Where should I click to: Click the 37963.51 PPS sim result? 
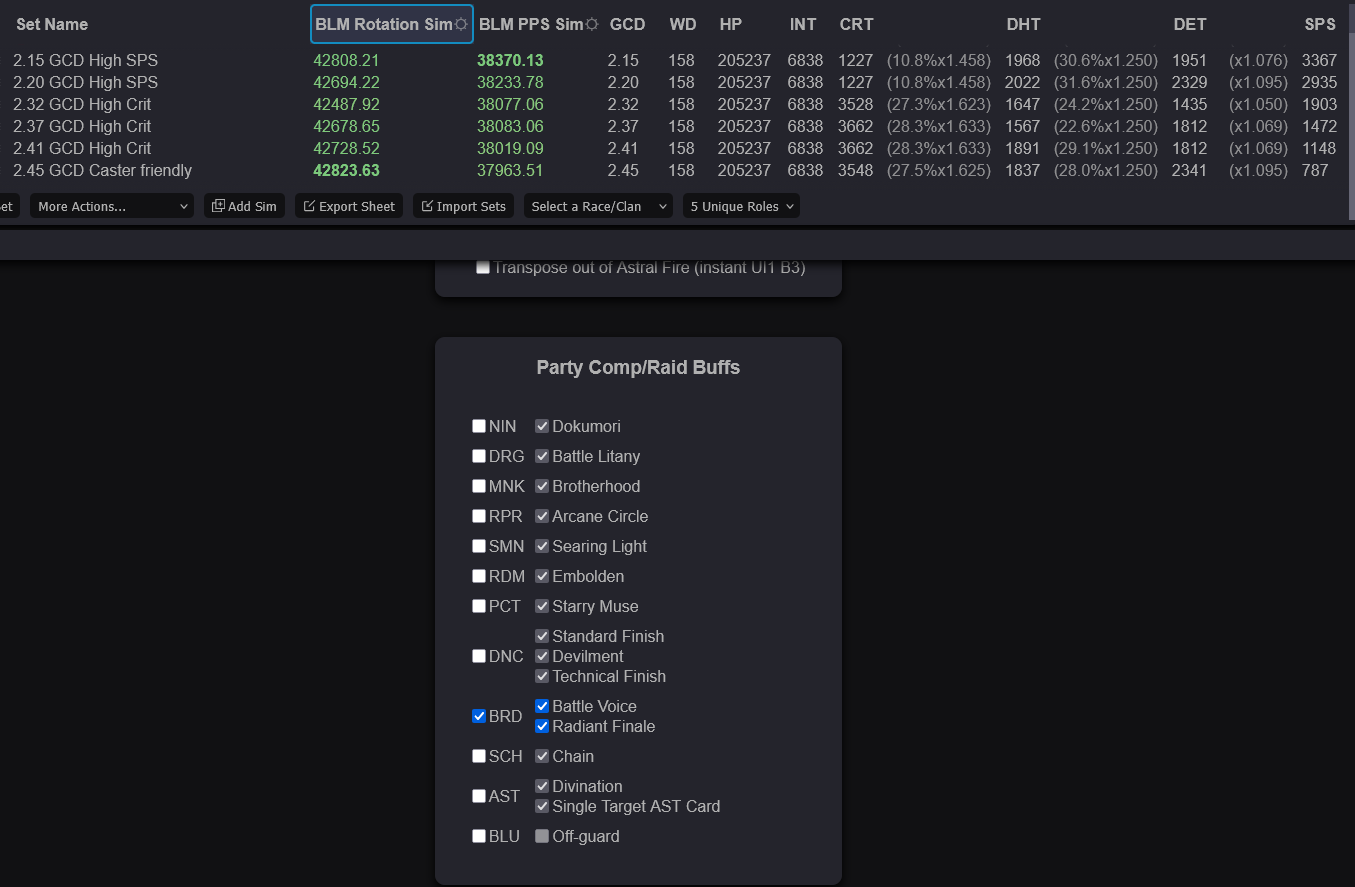point(510,170)
